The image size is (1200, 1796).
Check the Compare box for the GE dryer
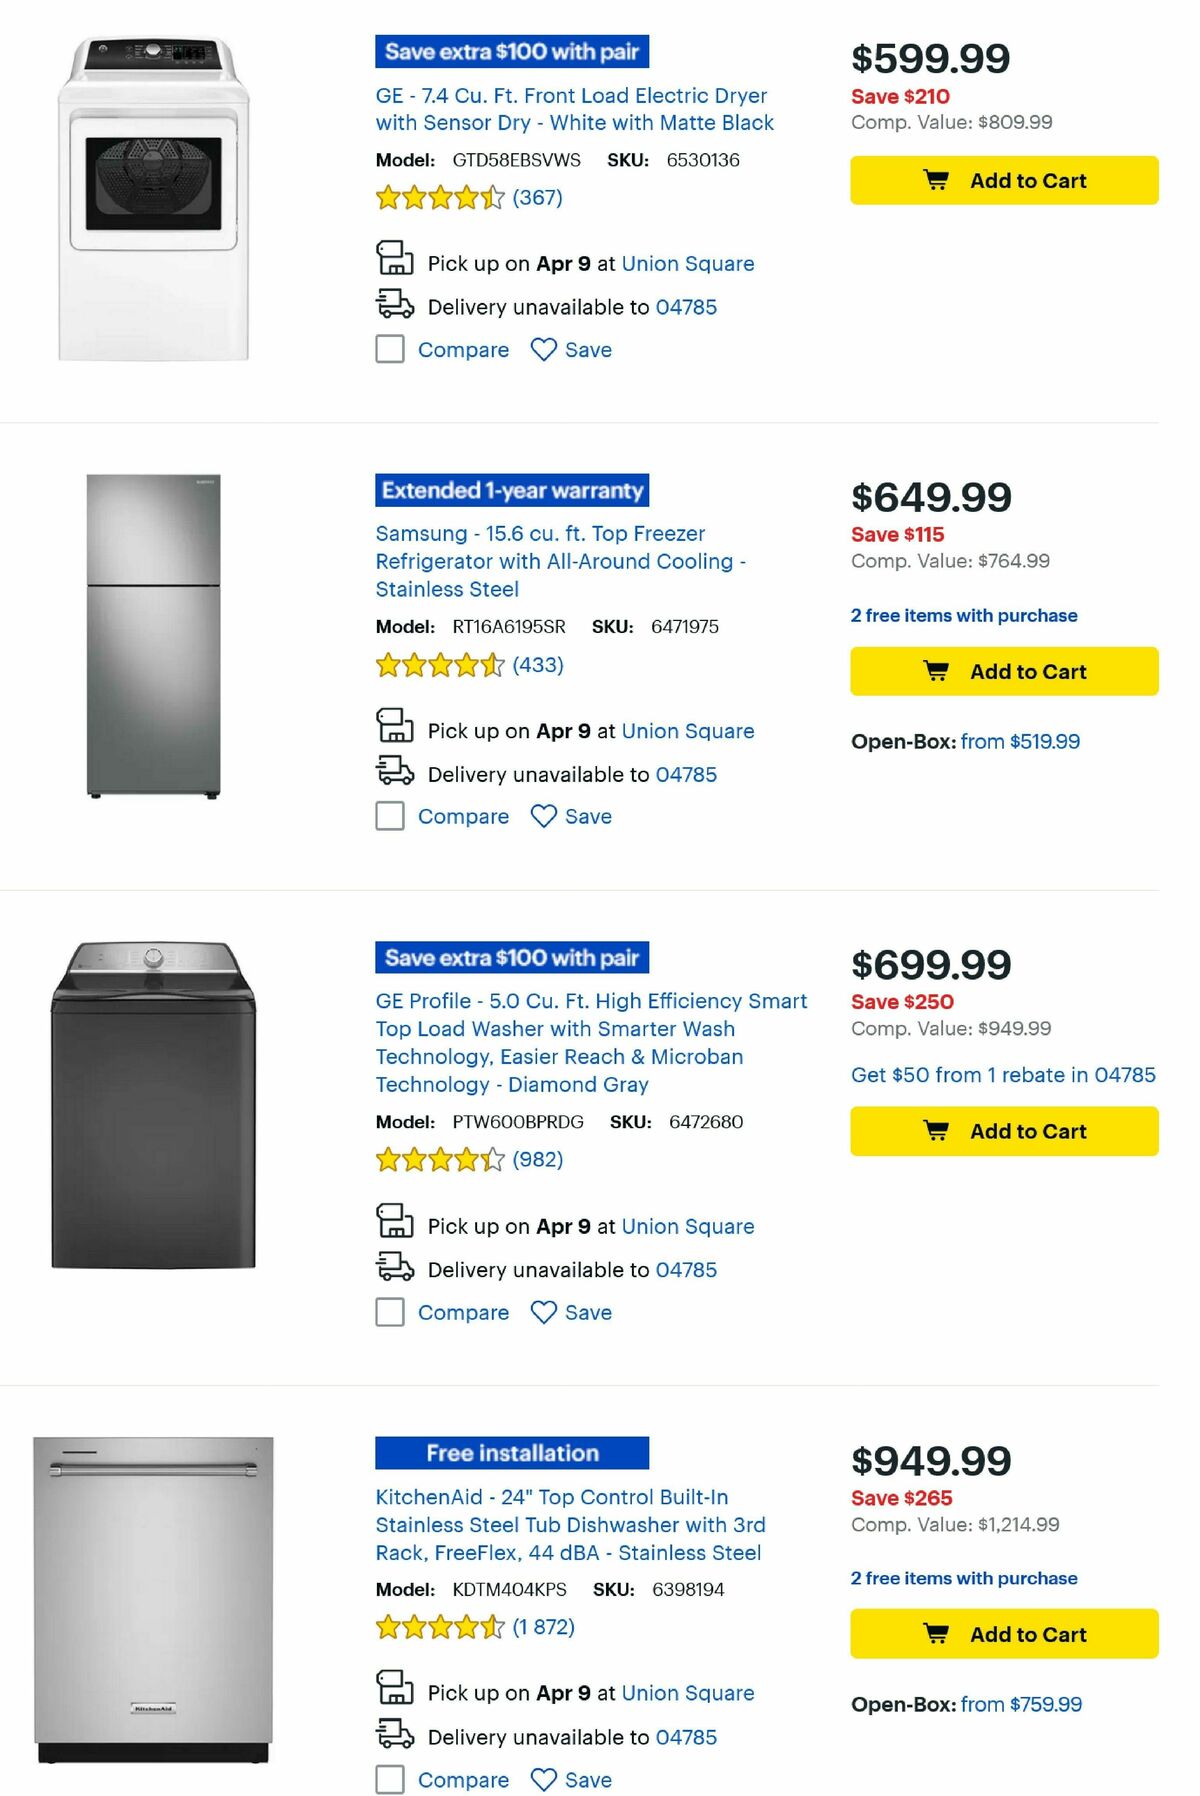click(389, 349)
